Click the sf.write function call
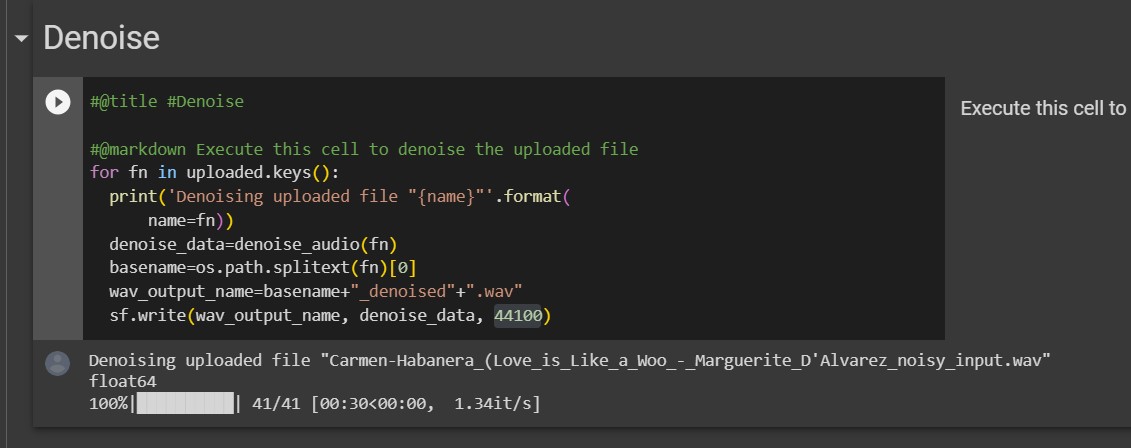The width and height of the screenshot is (1131, 448). 330,316
